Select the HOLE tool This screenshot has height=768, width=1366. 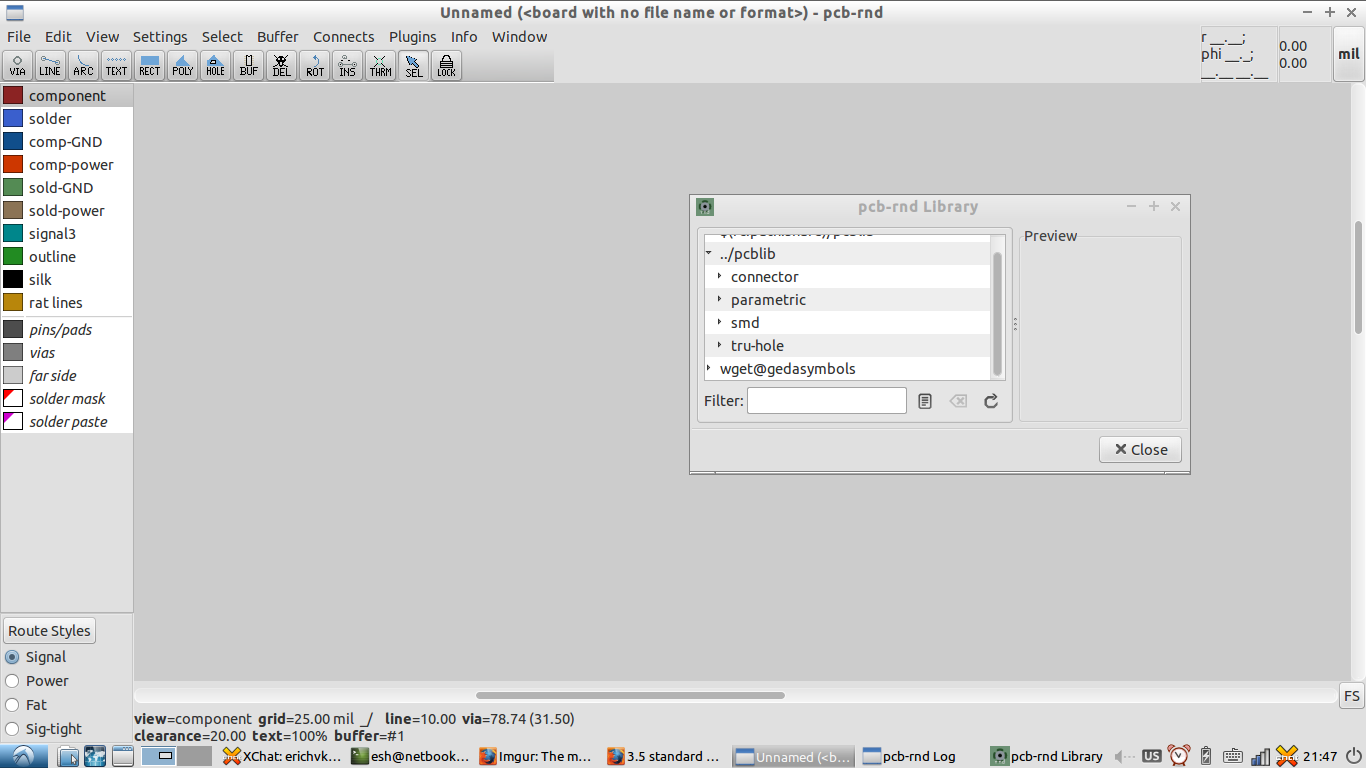[x=215, y=66]
